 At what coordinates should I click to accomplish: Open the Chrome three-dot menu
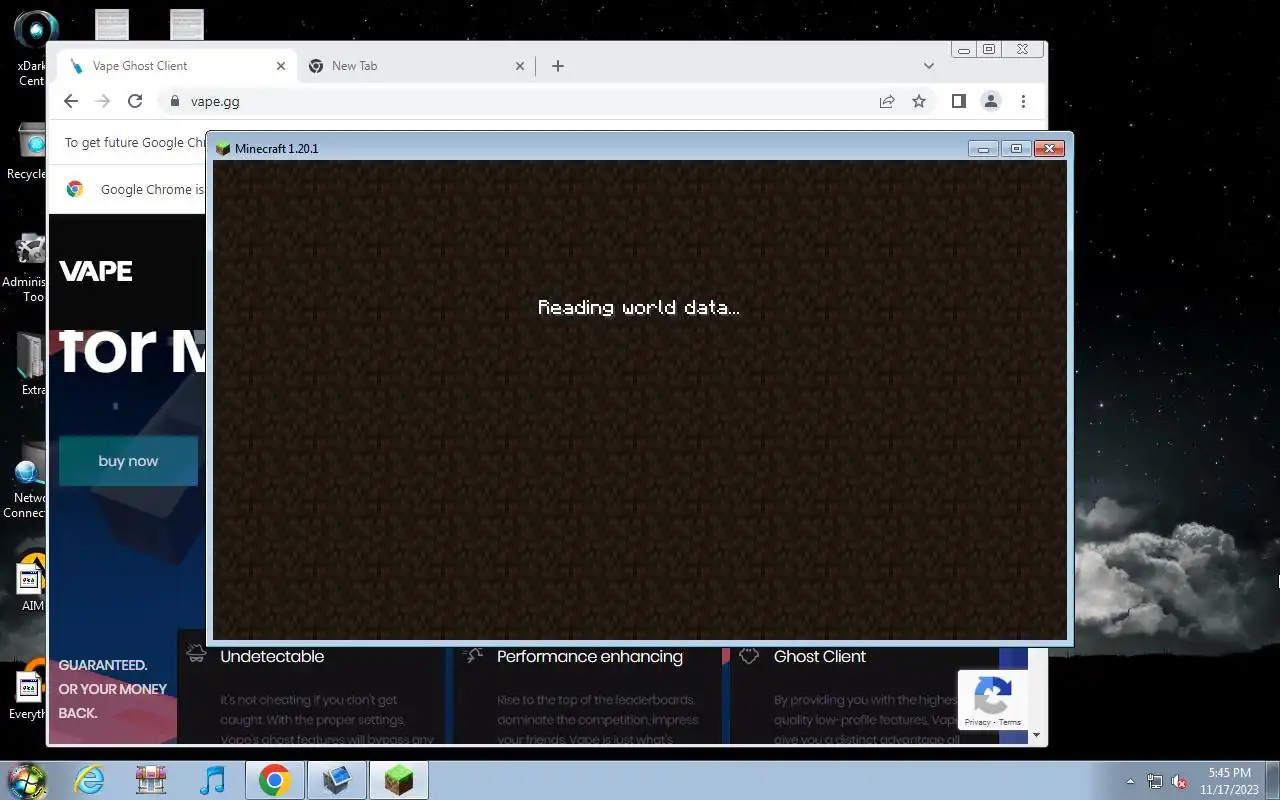(1023, 101)
